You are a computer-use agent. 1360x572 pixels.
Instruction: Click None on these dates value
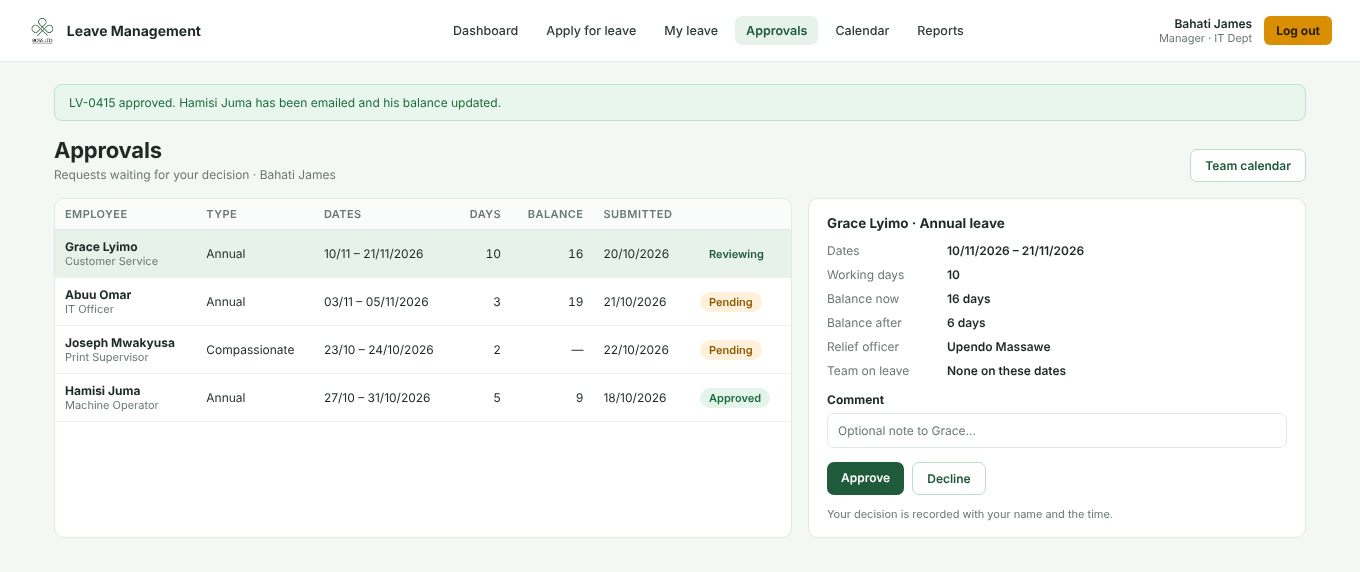click(1006, 371)
